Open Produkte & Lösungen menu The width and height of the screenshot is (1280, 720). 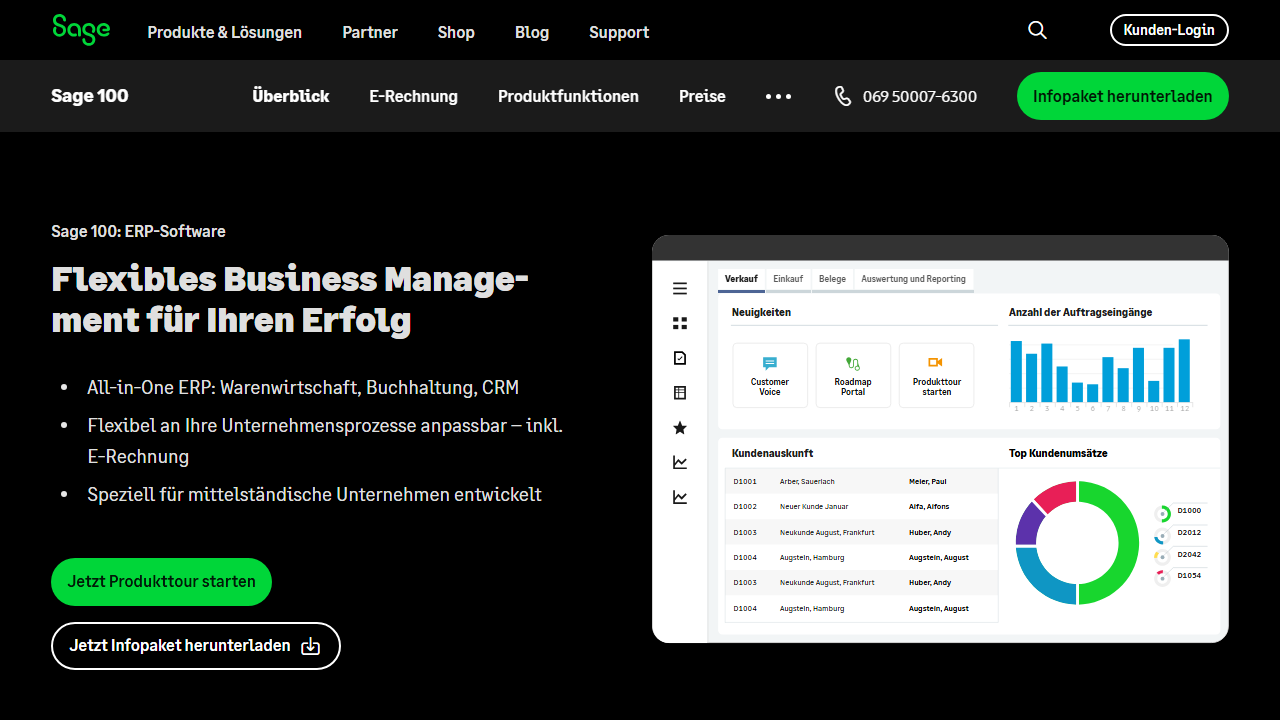[224, 32]
